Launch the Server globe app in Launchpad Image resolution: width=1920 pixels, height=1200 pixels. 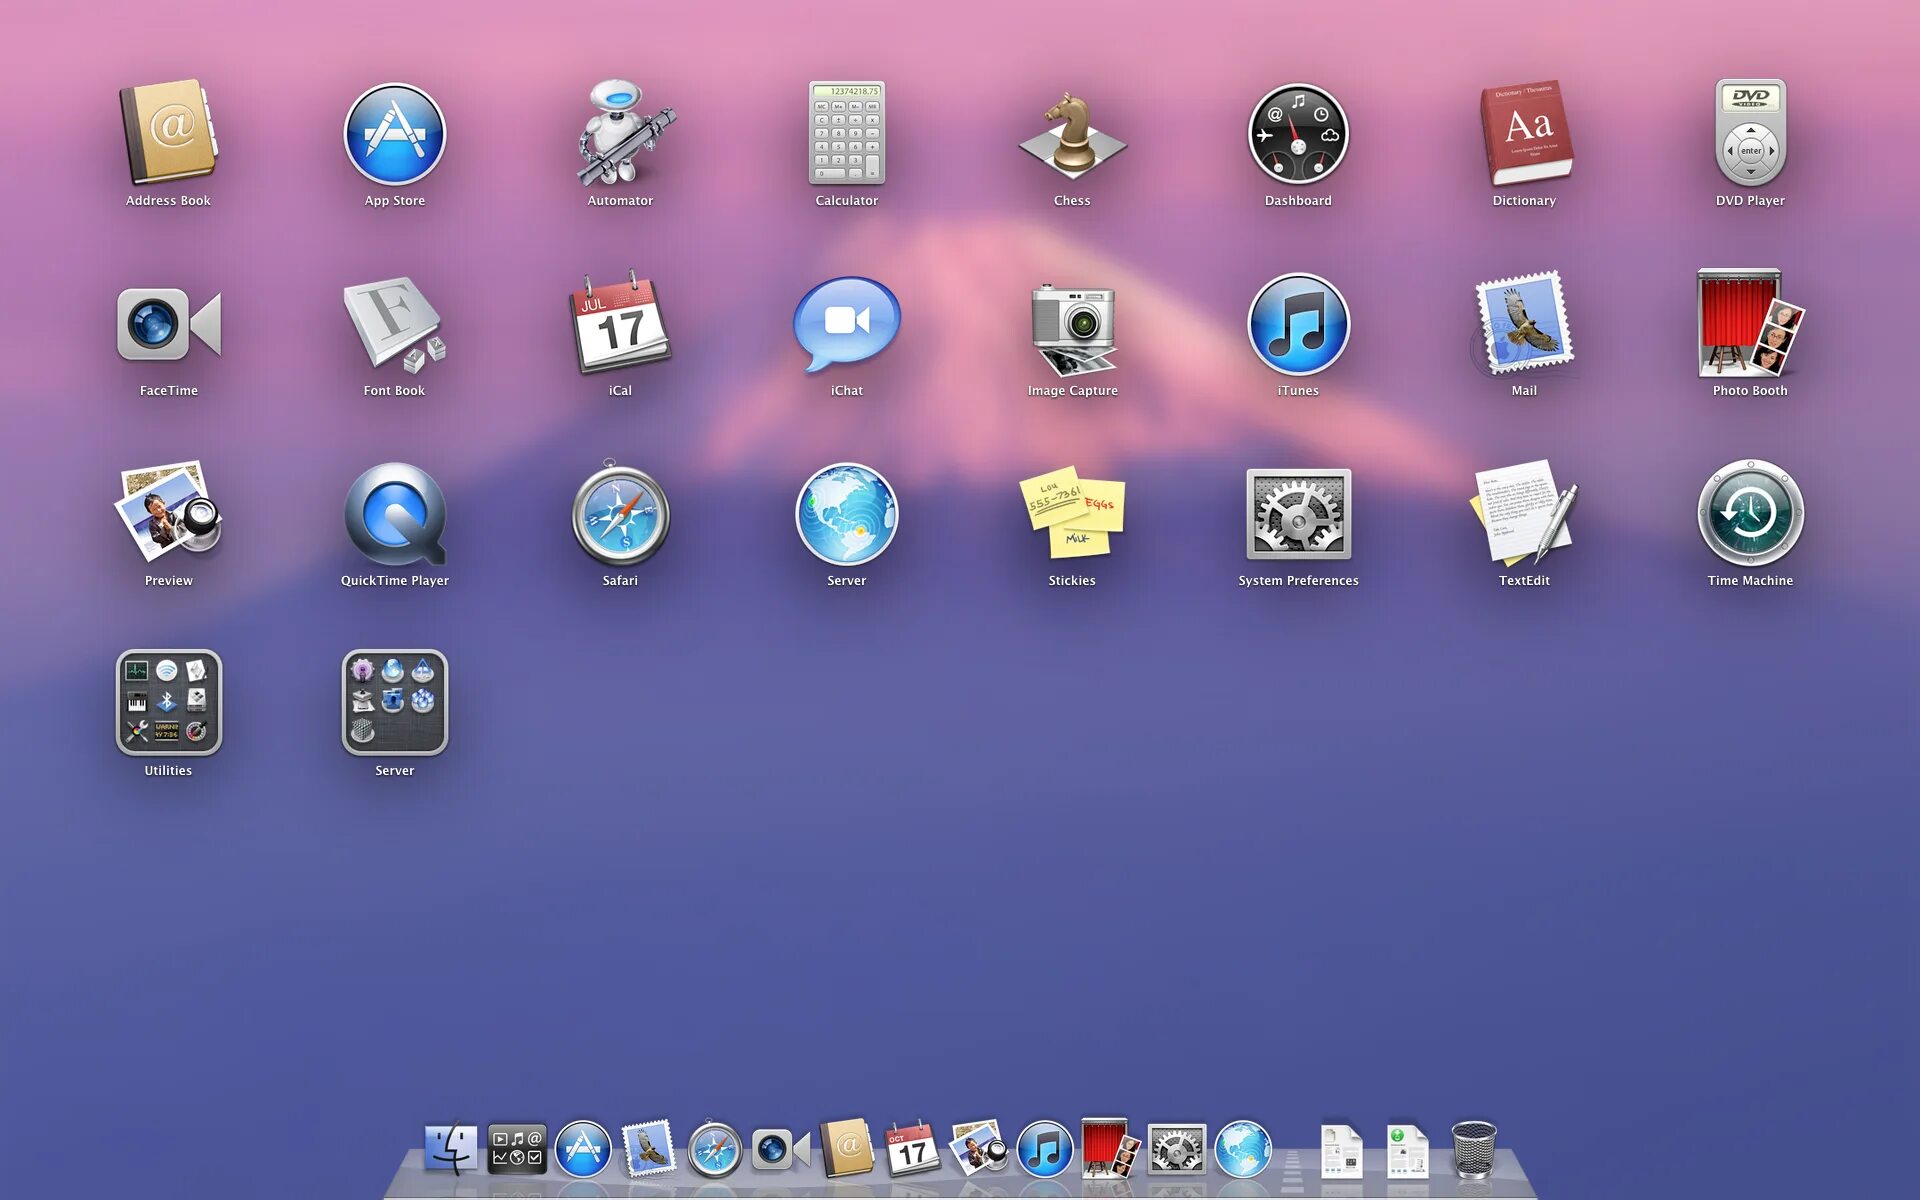847,514
